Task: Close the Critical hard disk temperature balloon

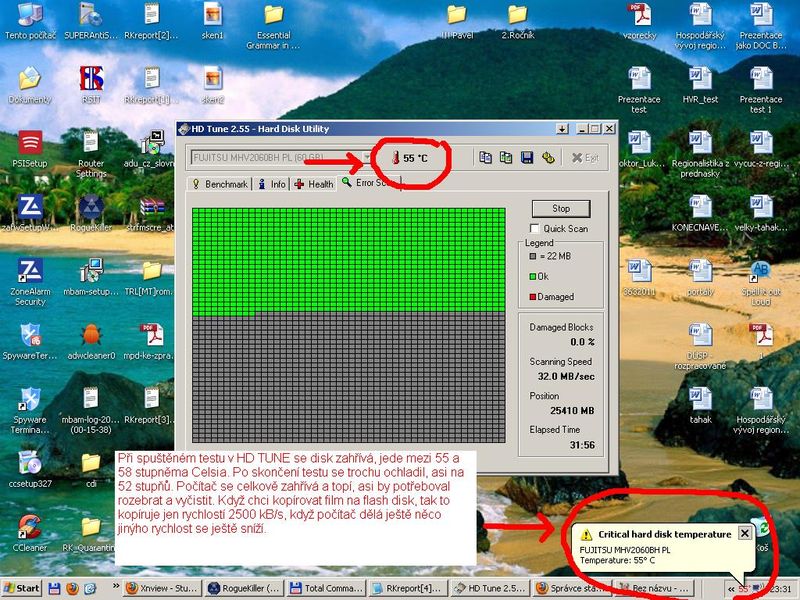Action: pyautogui.click(x=744, y=534)
